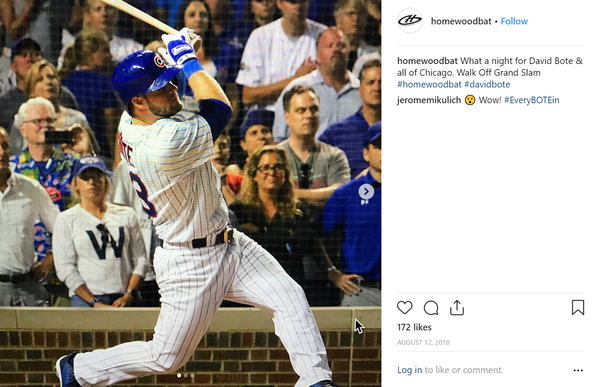Click the Log in link
Image resolution: width=600 pixels, height=387 pixels.
point(409,370)
